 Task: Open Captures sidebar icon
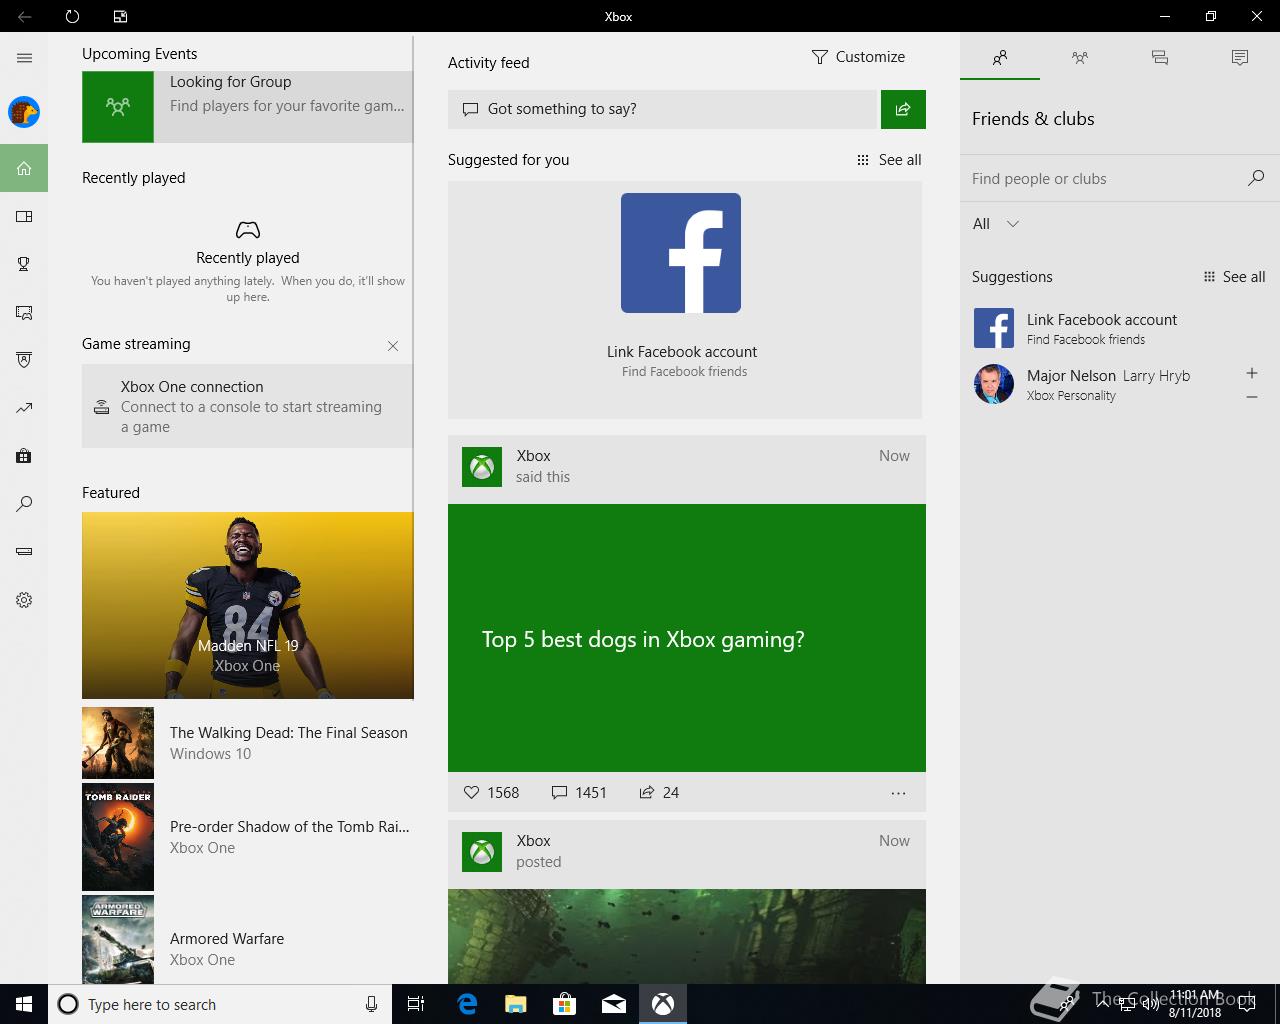point(24,312)
